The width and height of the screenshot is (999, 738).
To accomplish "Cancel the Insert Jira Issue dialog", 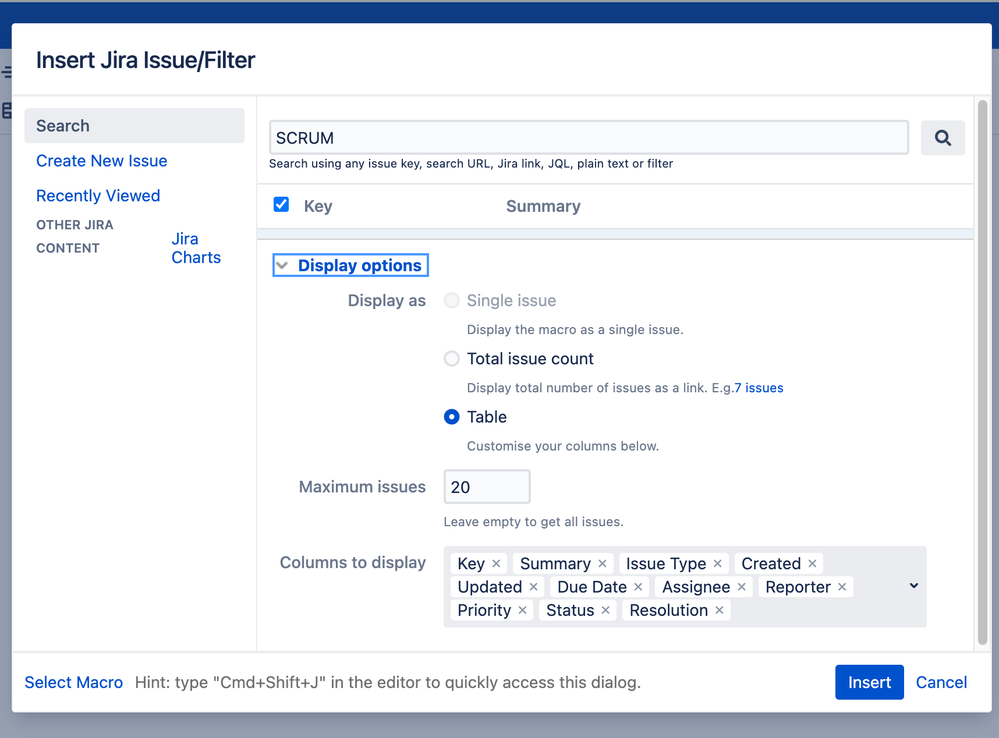I will pyautogui.click(x=941, y=682).
